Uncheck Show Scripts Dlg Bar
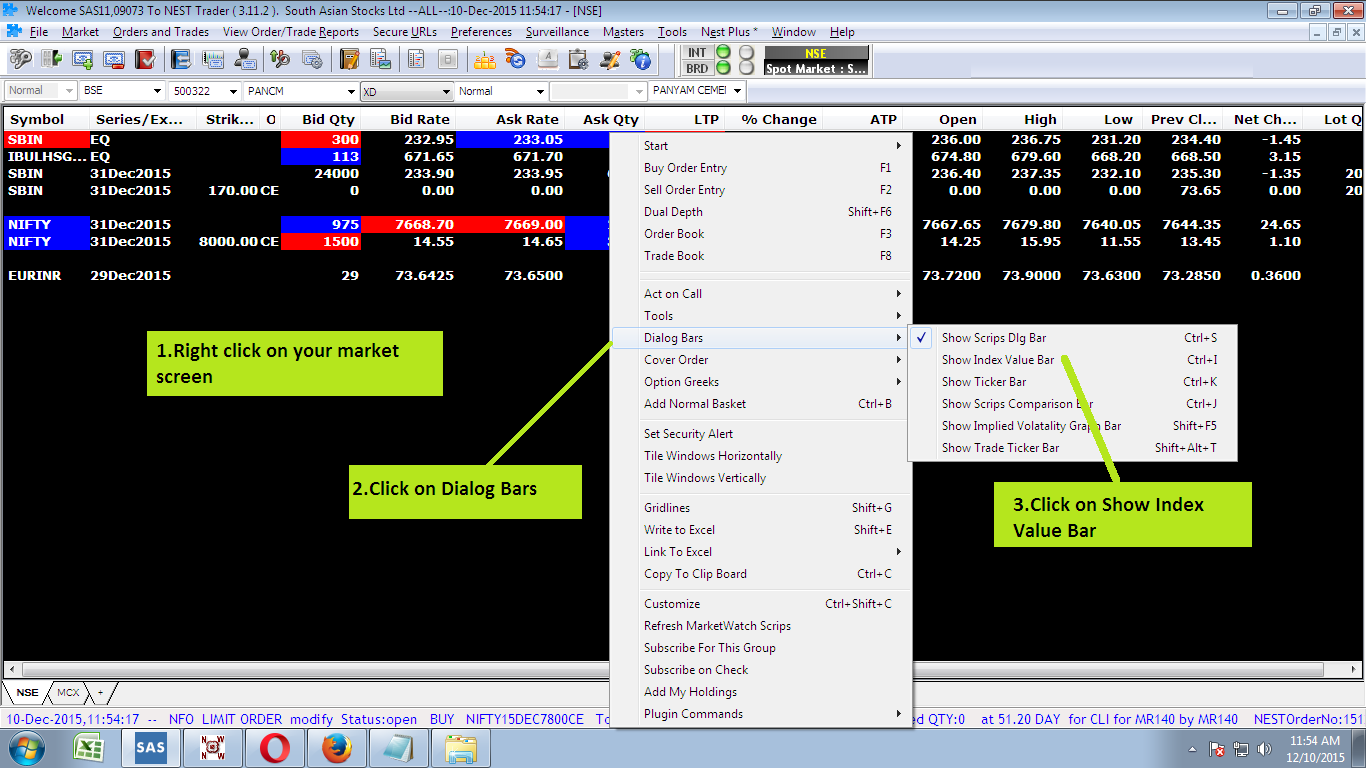1366x768 pixels. click(1073, 338)
